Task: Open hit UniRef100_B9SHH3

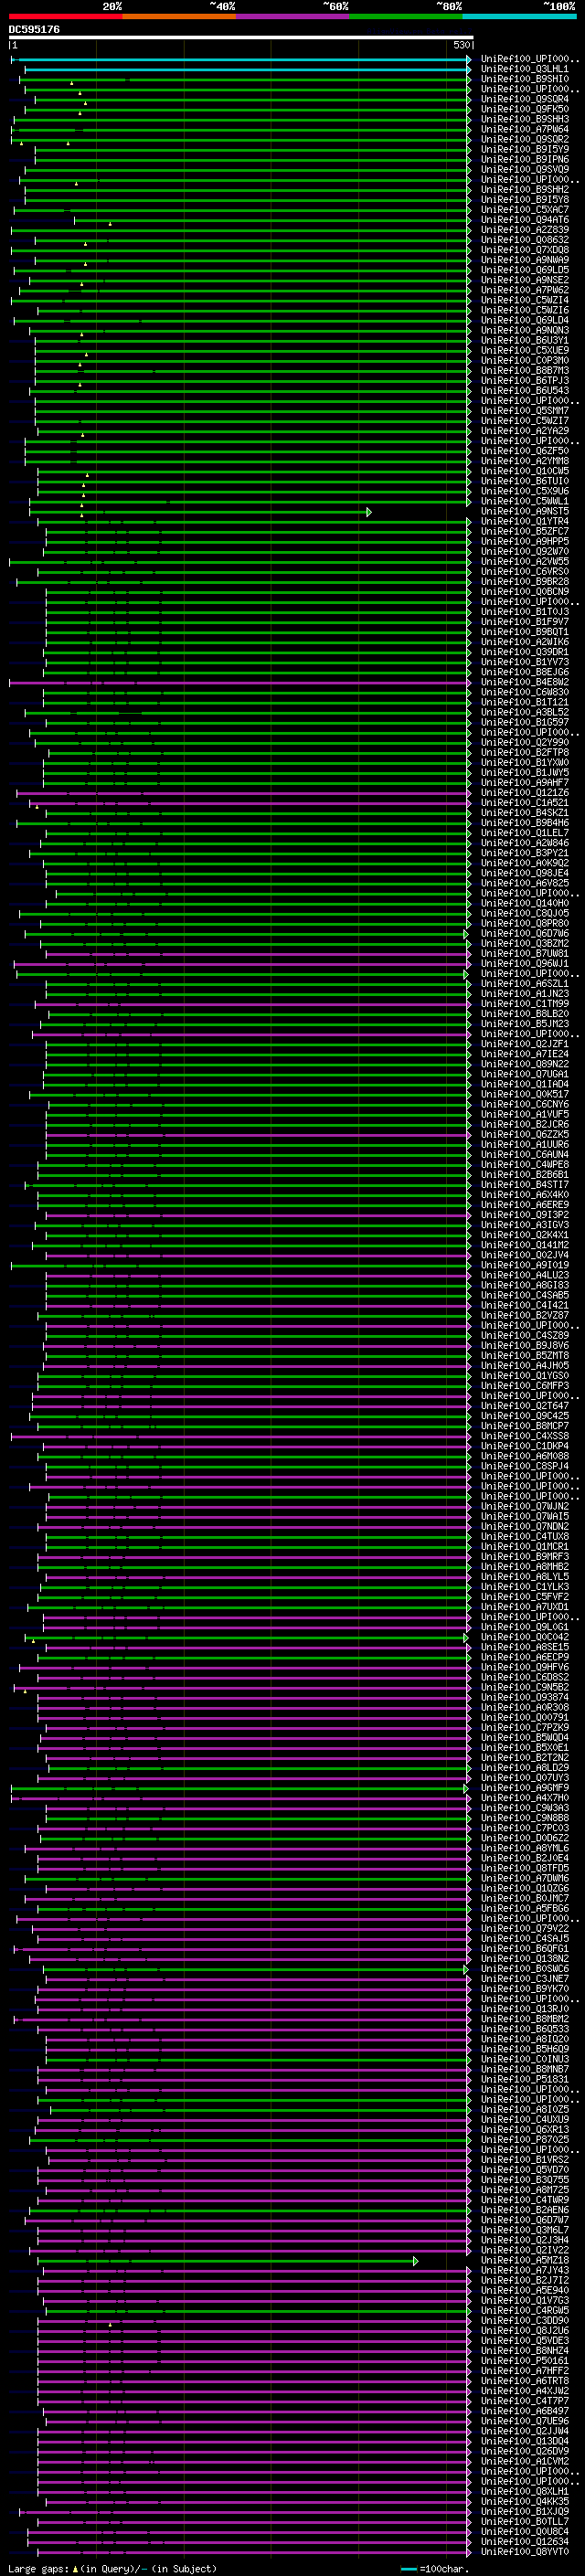Action: [x=525, y=119]
